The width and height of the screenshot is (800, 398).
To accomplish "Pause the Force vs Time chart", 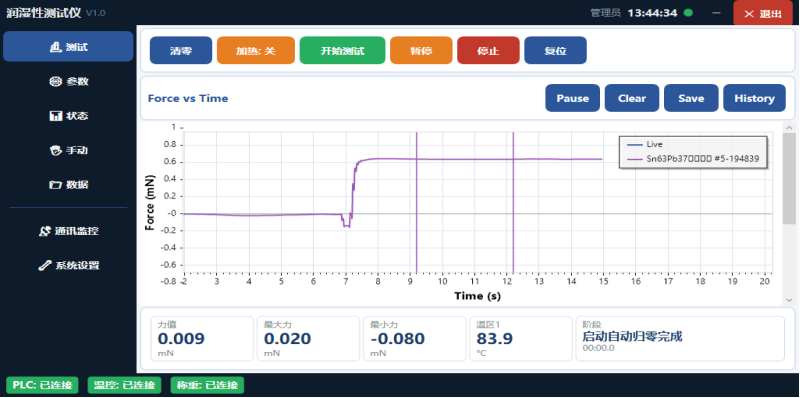I will [x=572, y=98].
